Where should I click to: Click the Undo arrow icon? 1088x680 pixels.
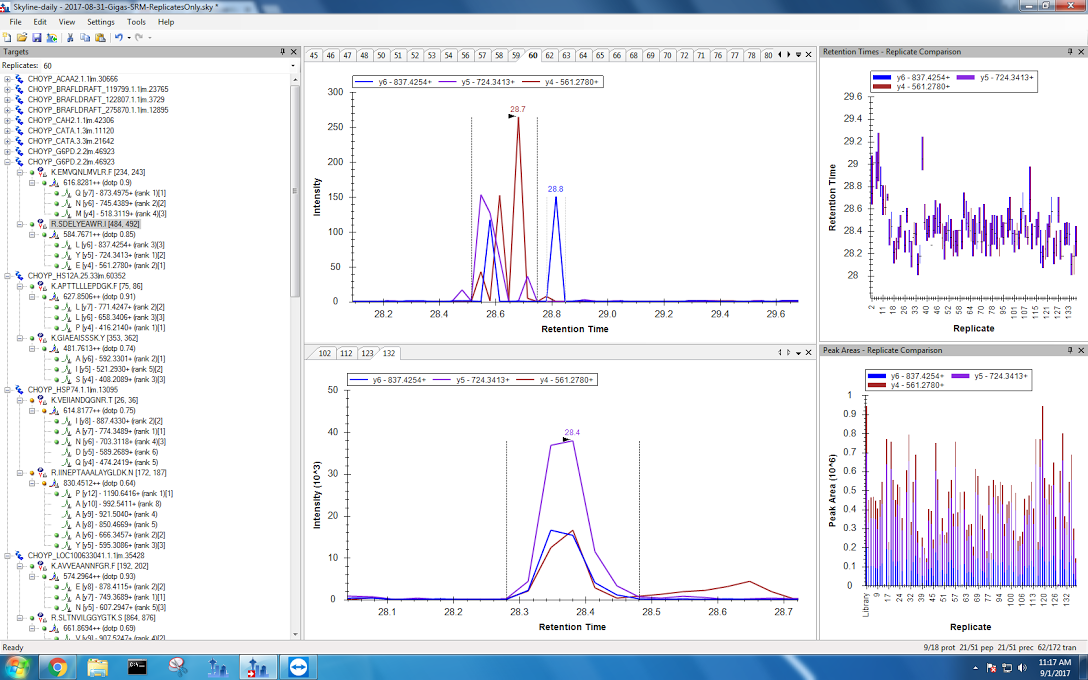pyautogui.click(x=118, y=37)
